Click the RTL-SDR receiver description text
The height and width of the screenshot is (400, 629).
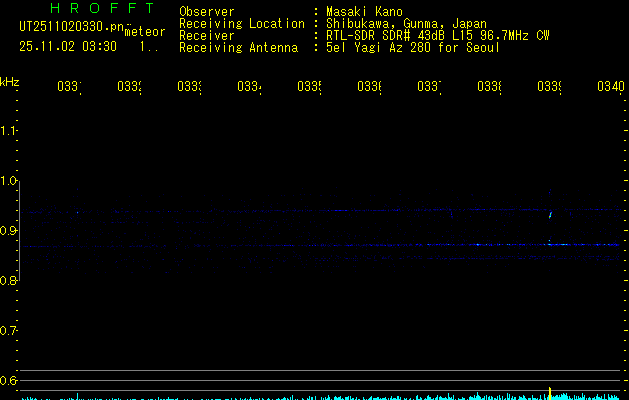437,36
